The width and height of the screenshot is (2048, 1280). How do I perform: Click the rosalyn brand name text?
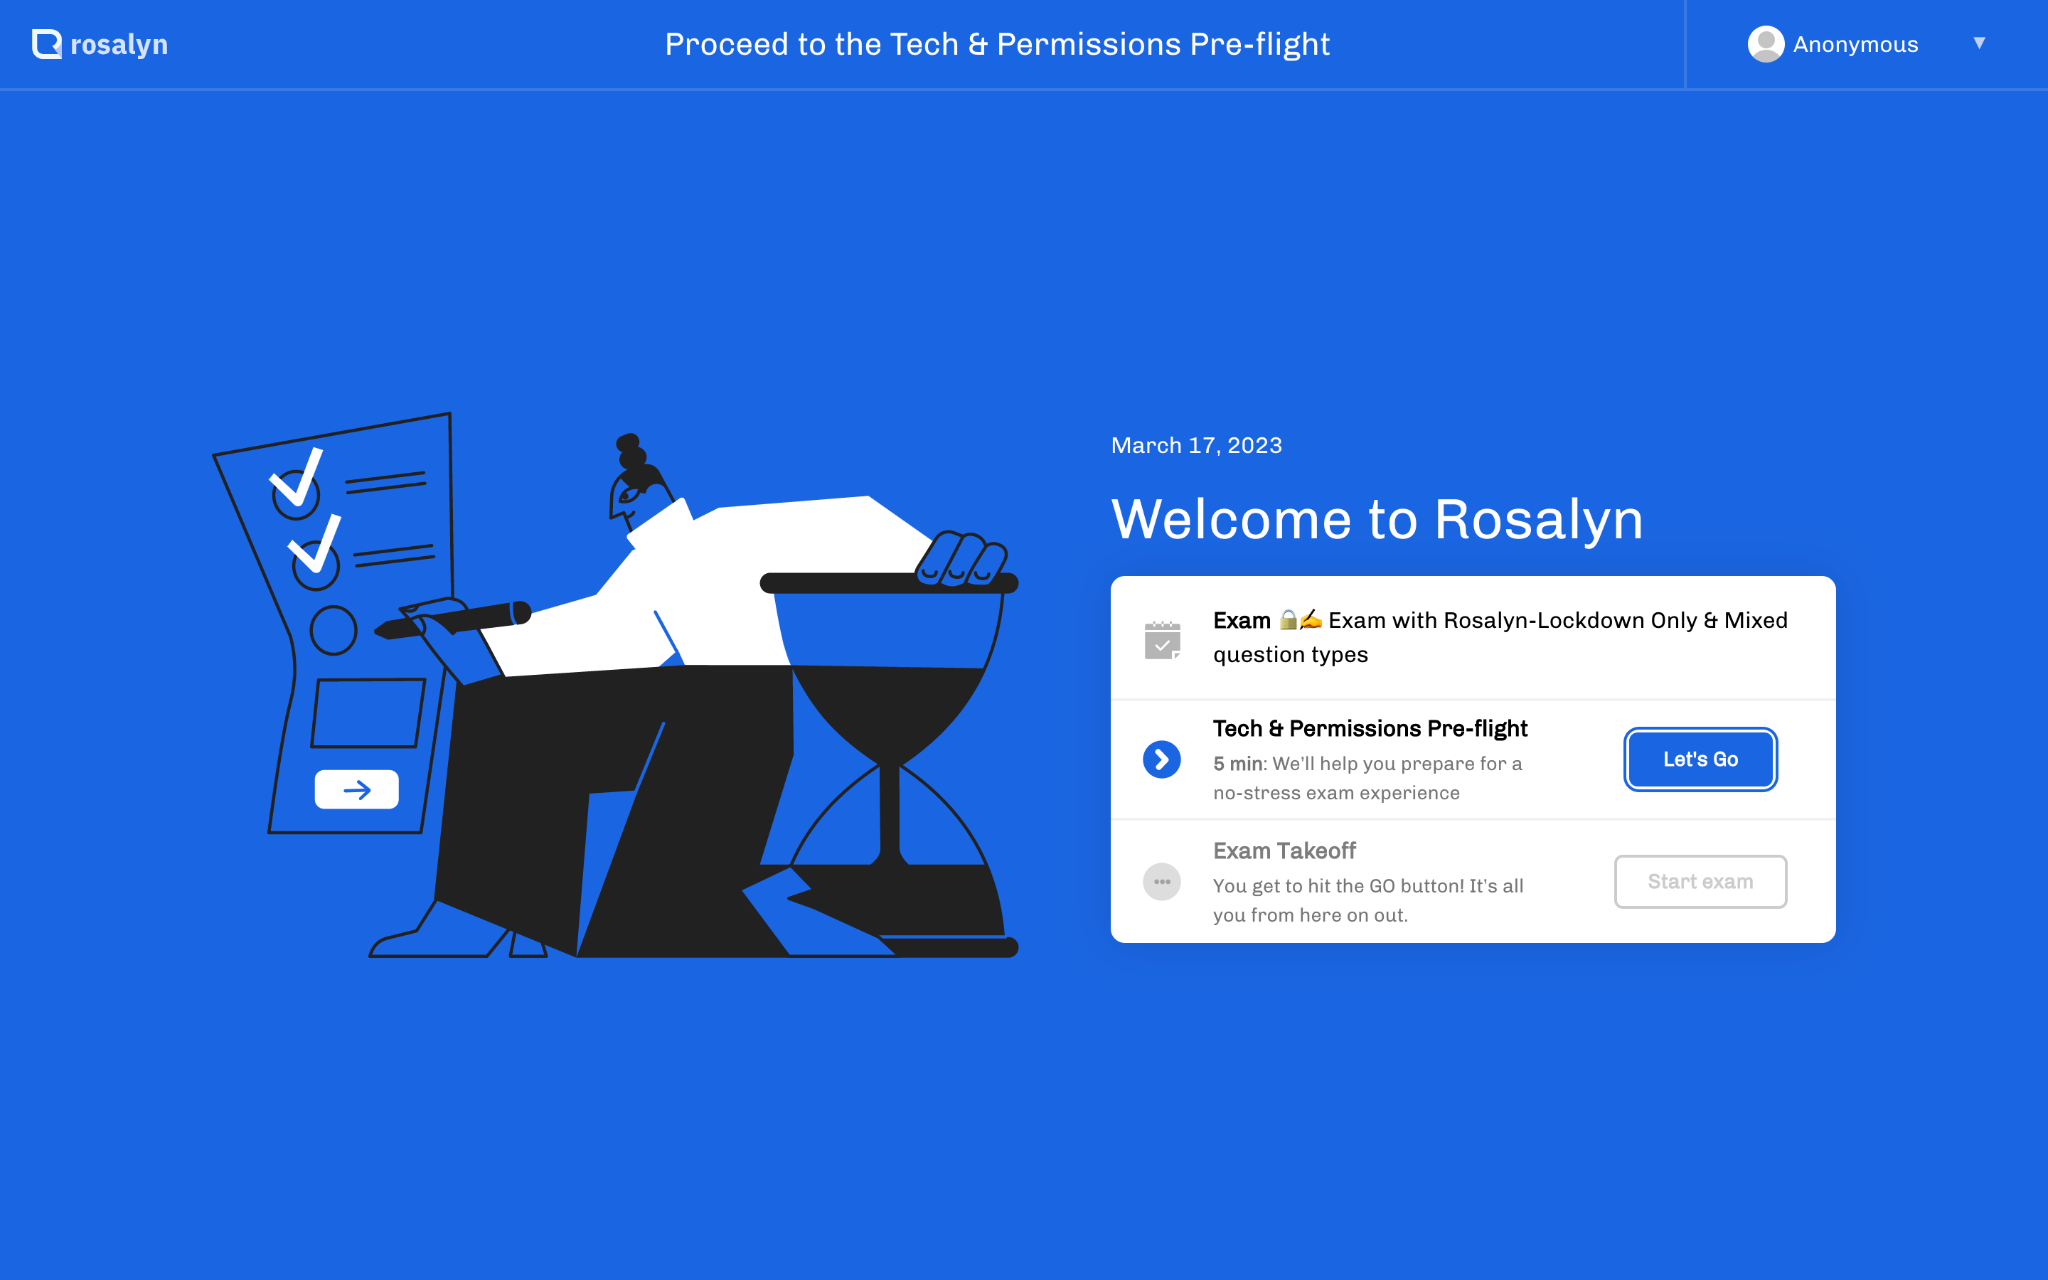click(119, 44)
